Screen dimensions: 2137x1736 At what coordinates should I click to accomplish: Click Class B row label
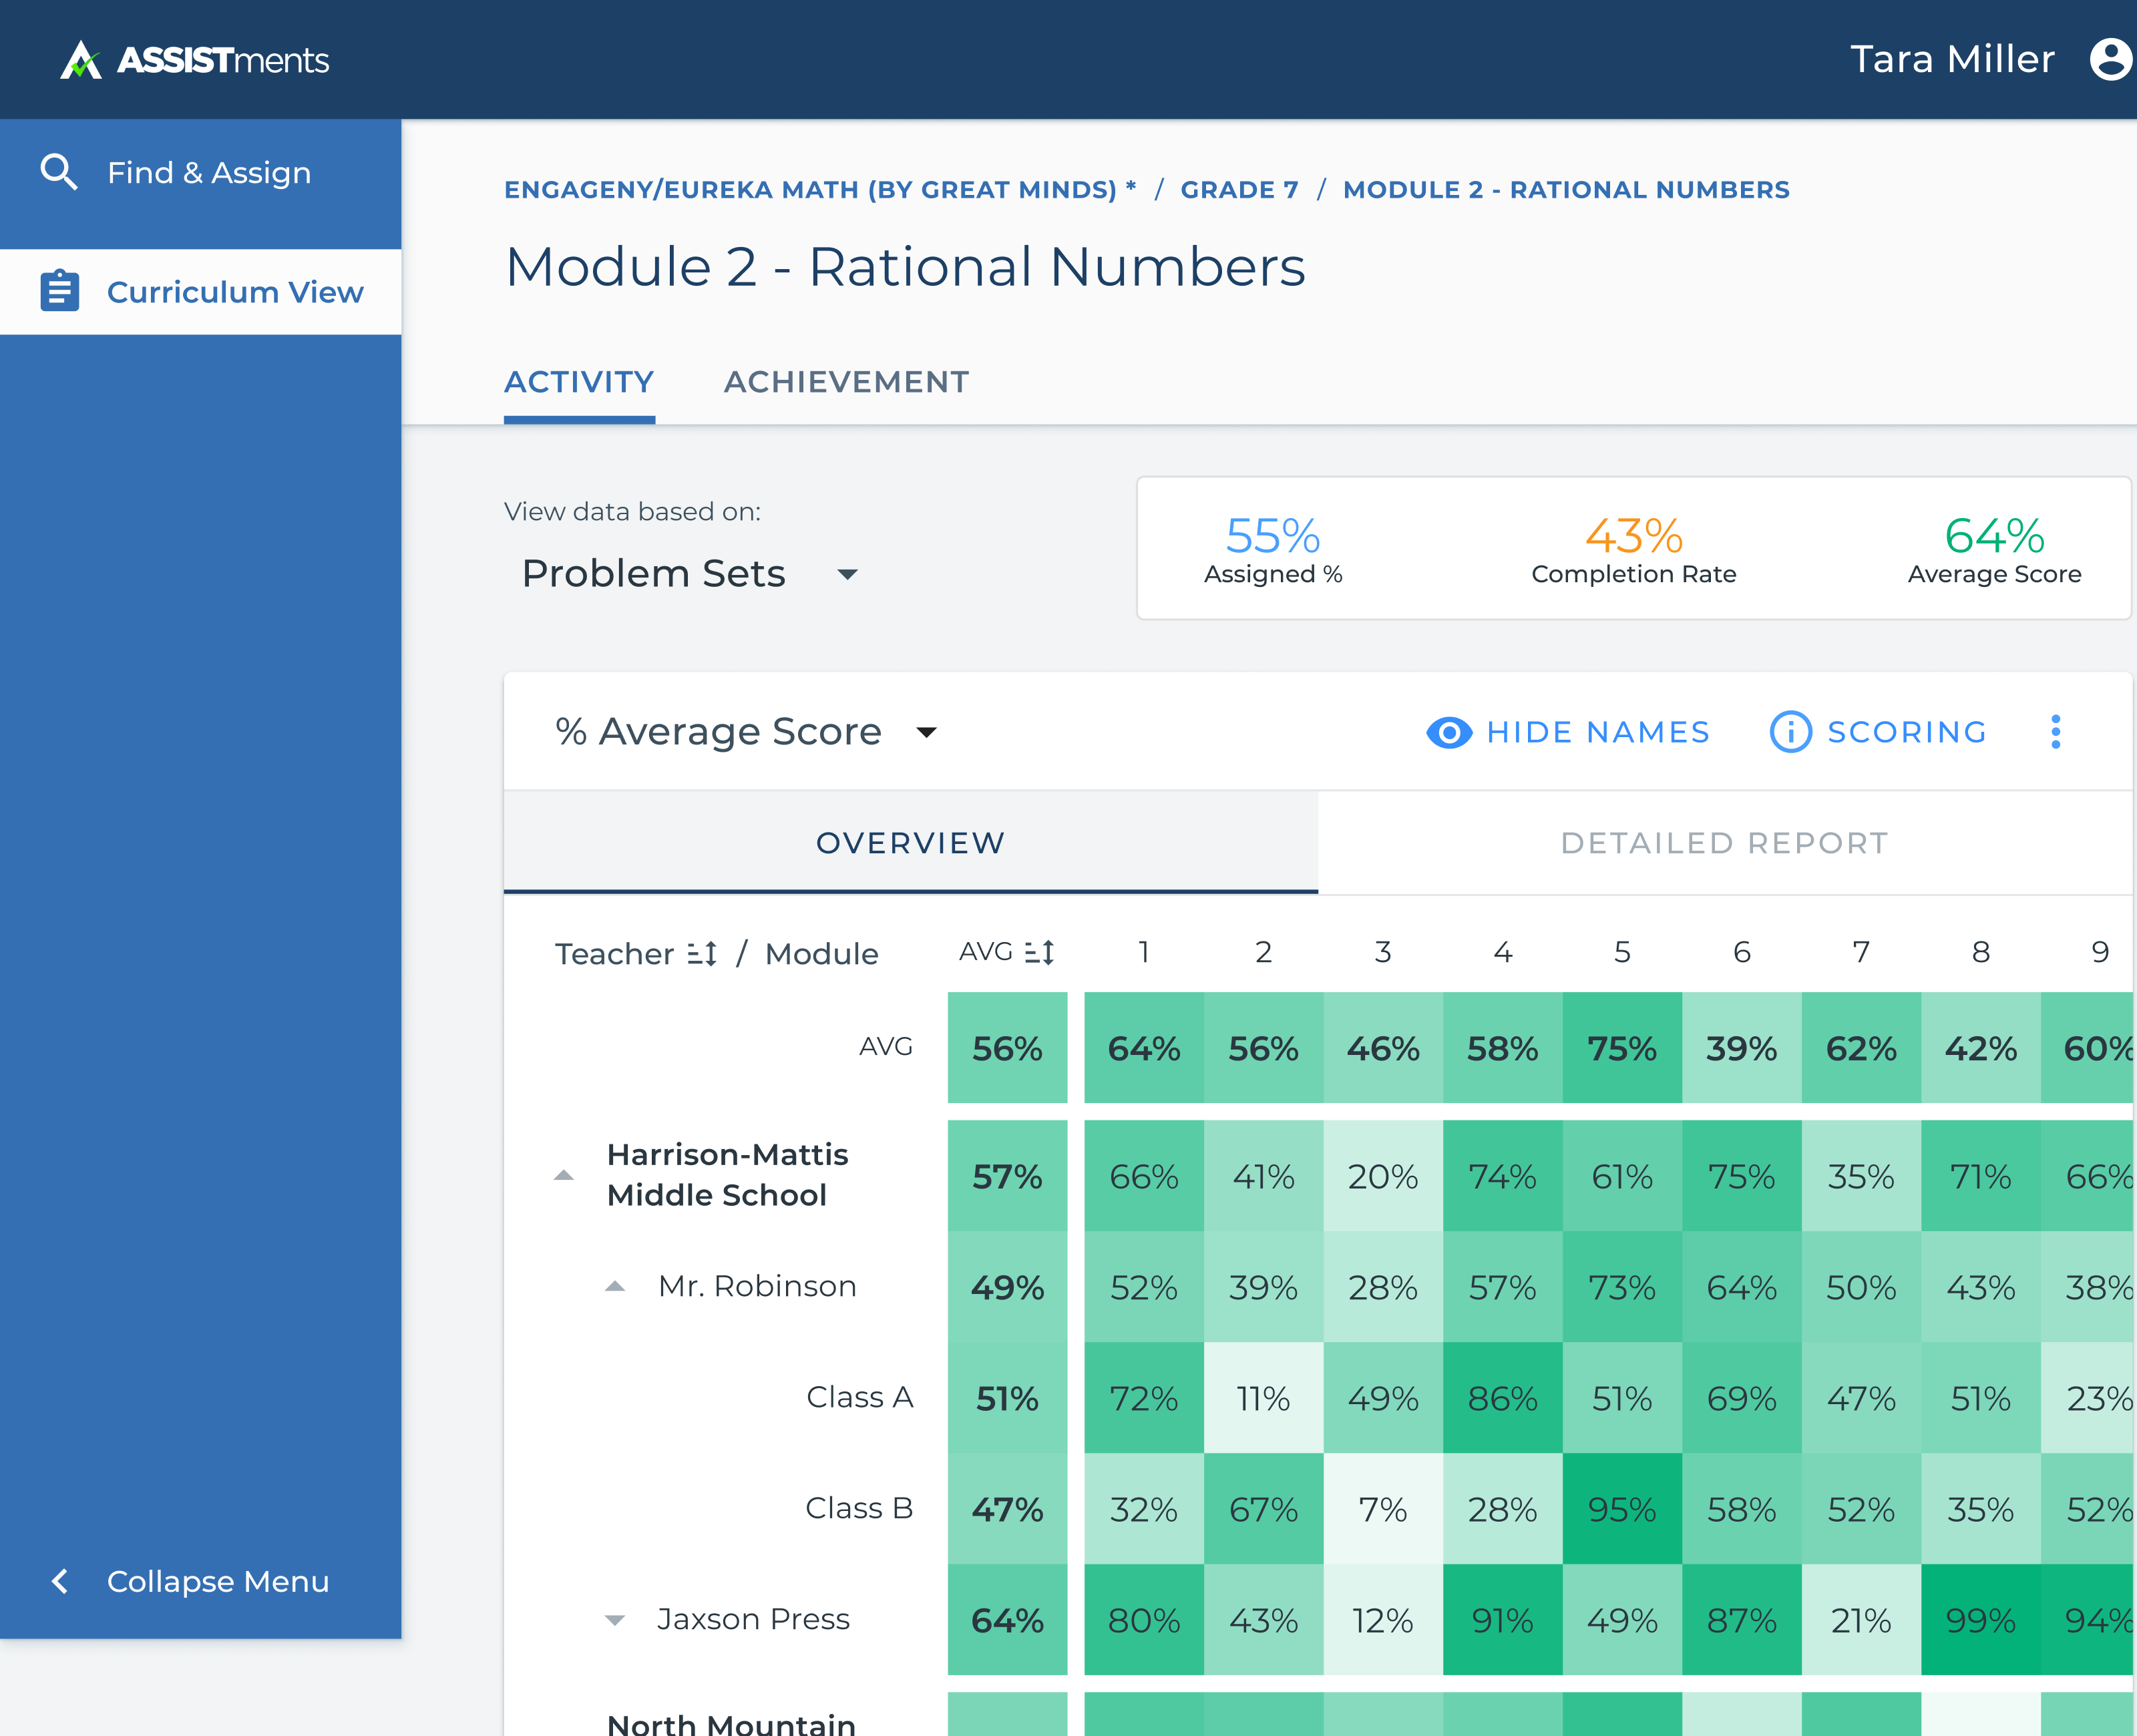pyautogui.click(x=859, y=1508)
